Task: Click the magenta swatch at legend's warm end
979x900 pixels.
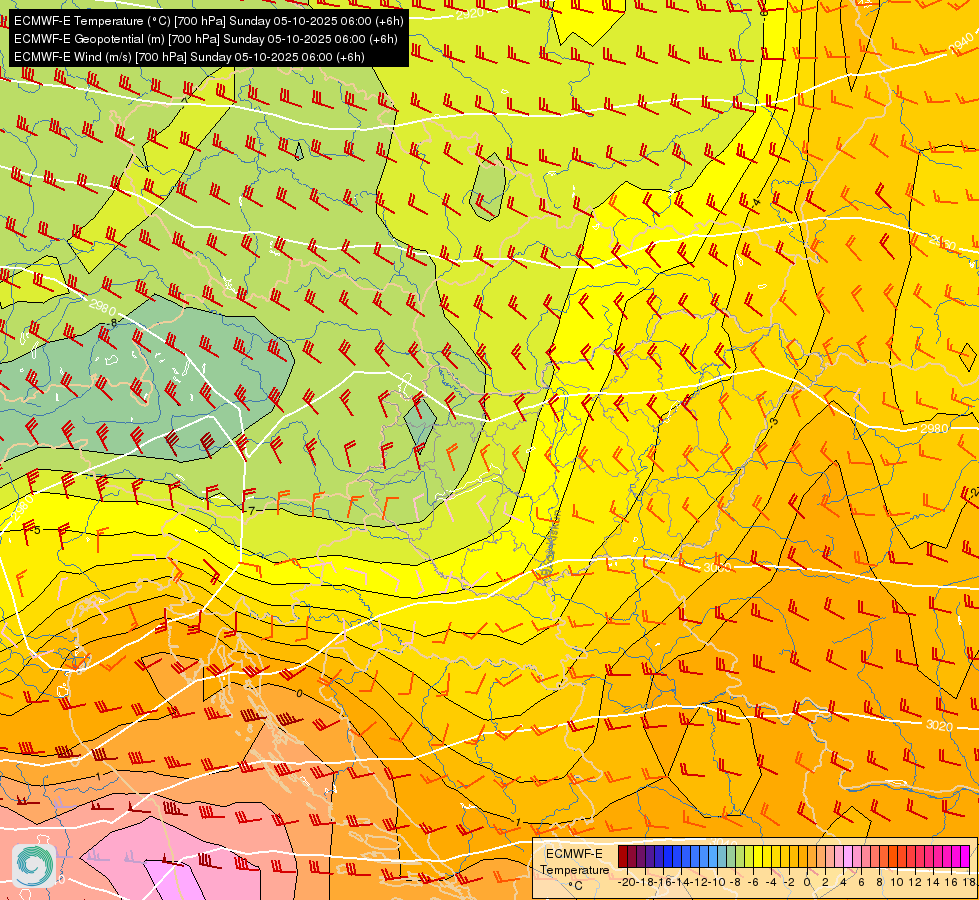Action: [x=965, y=857]
